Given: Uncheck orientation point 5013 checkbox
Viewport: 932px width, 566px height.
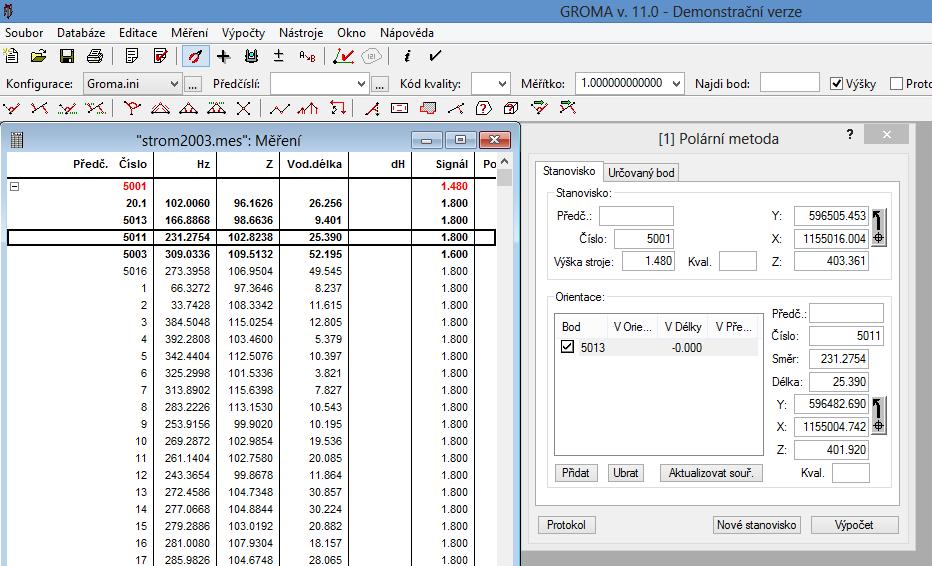Looking at the screenshot, I should point(568,347).
